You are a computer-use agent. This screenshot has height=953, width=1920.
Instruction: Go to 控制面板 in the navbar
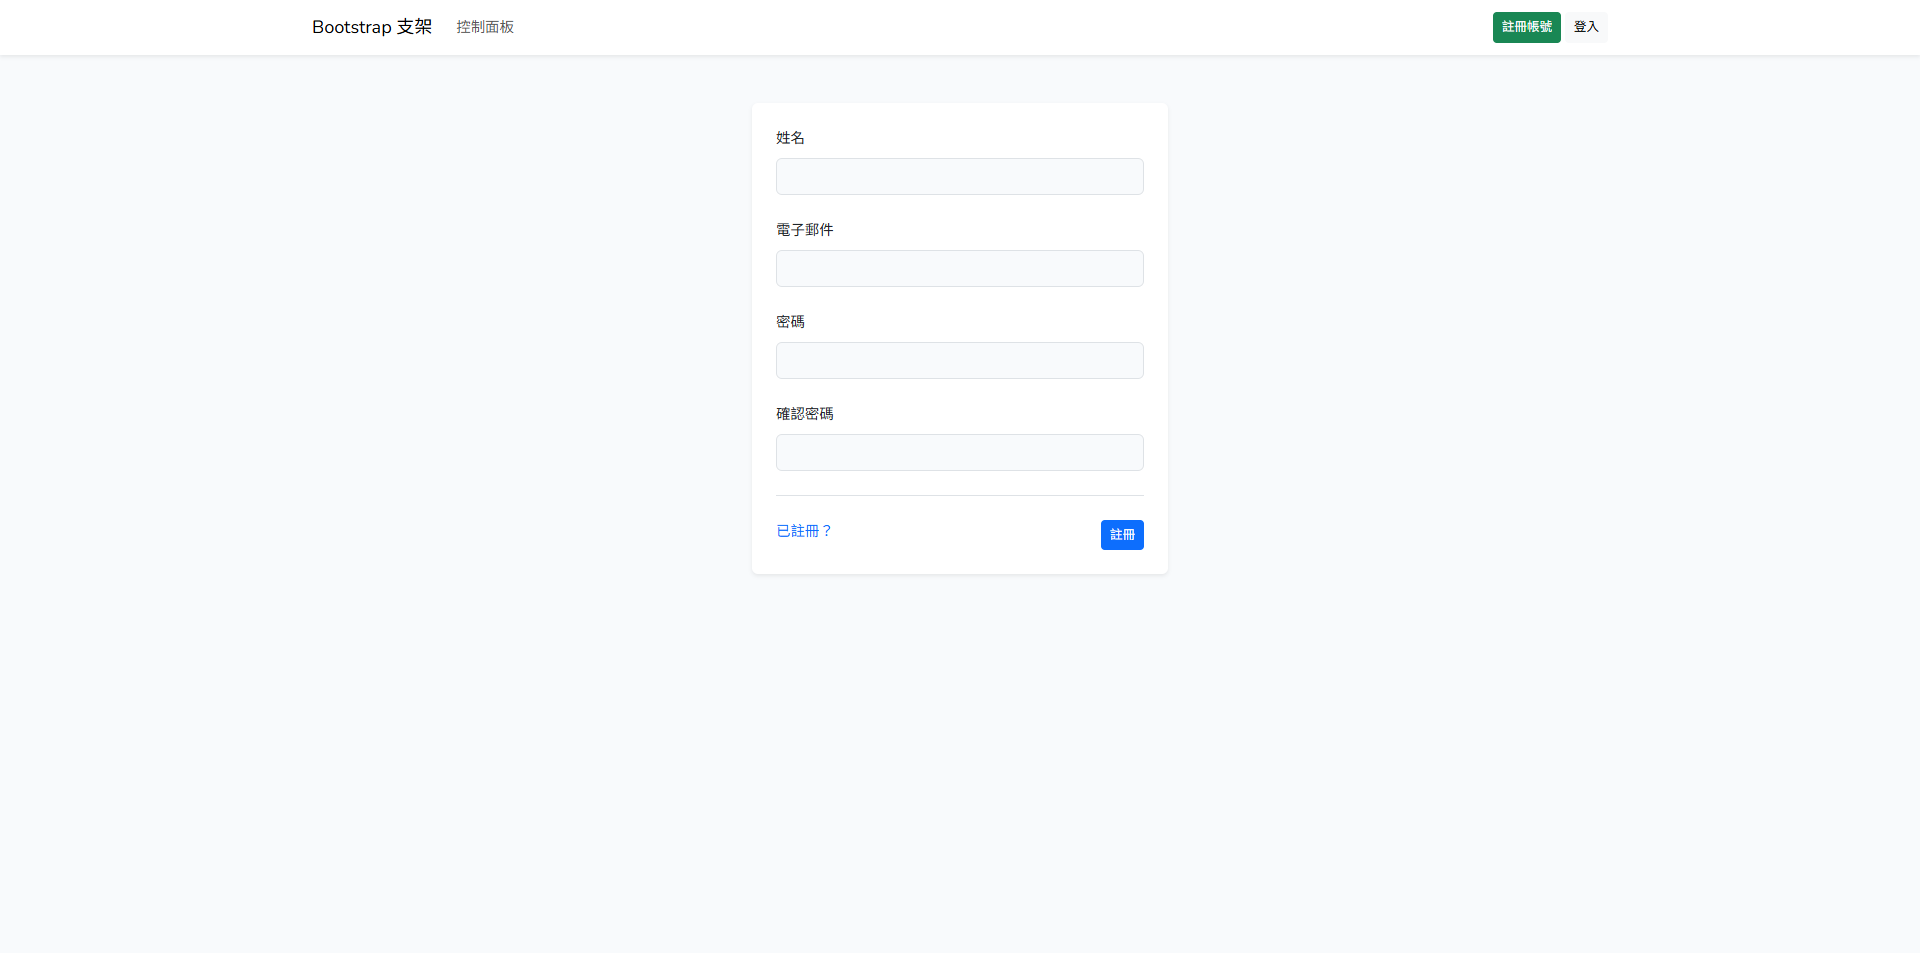[x=485, y=27]
